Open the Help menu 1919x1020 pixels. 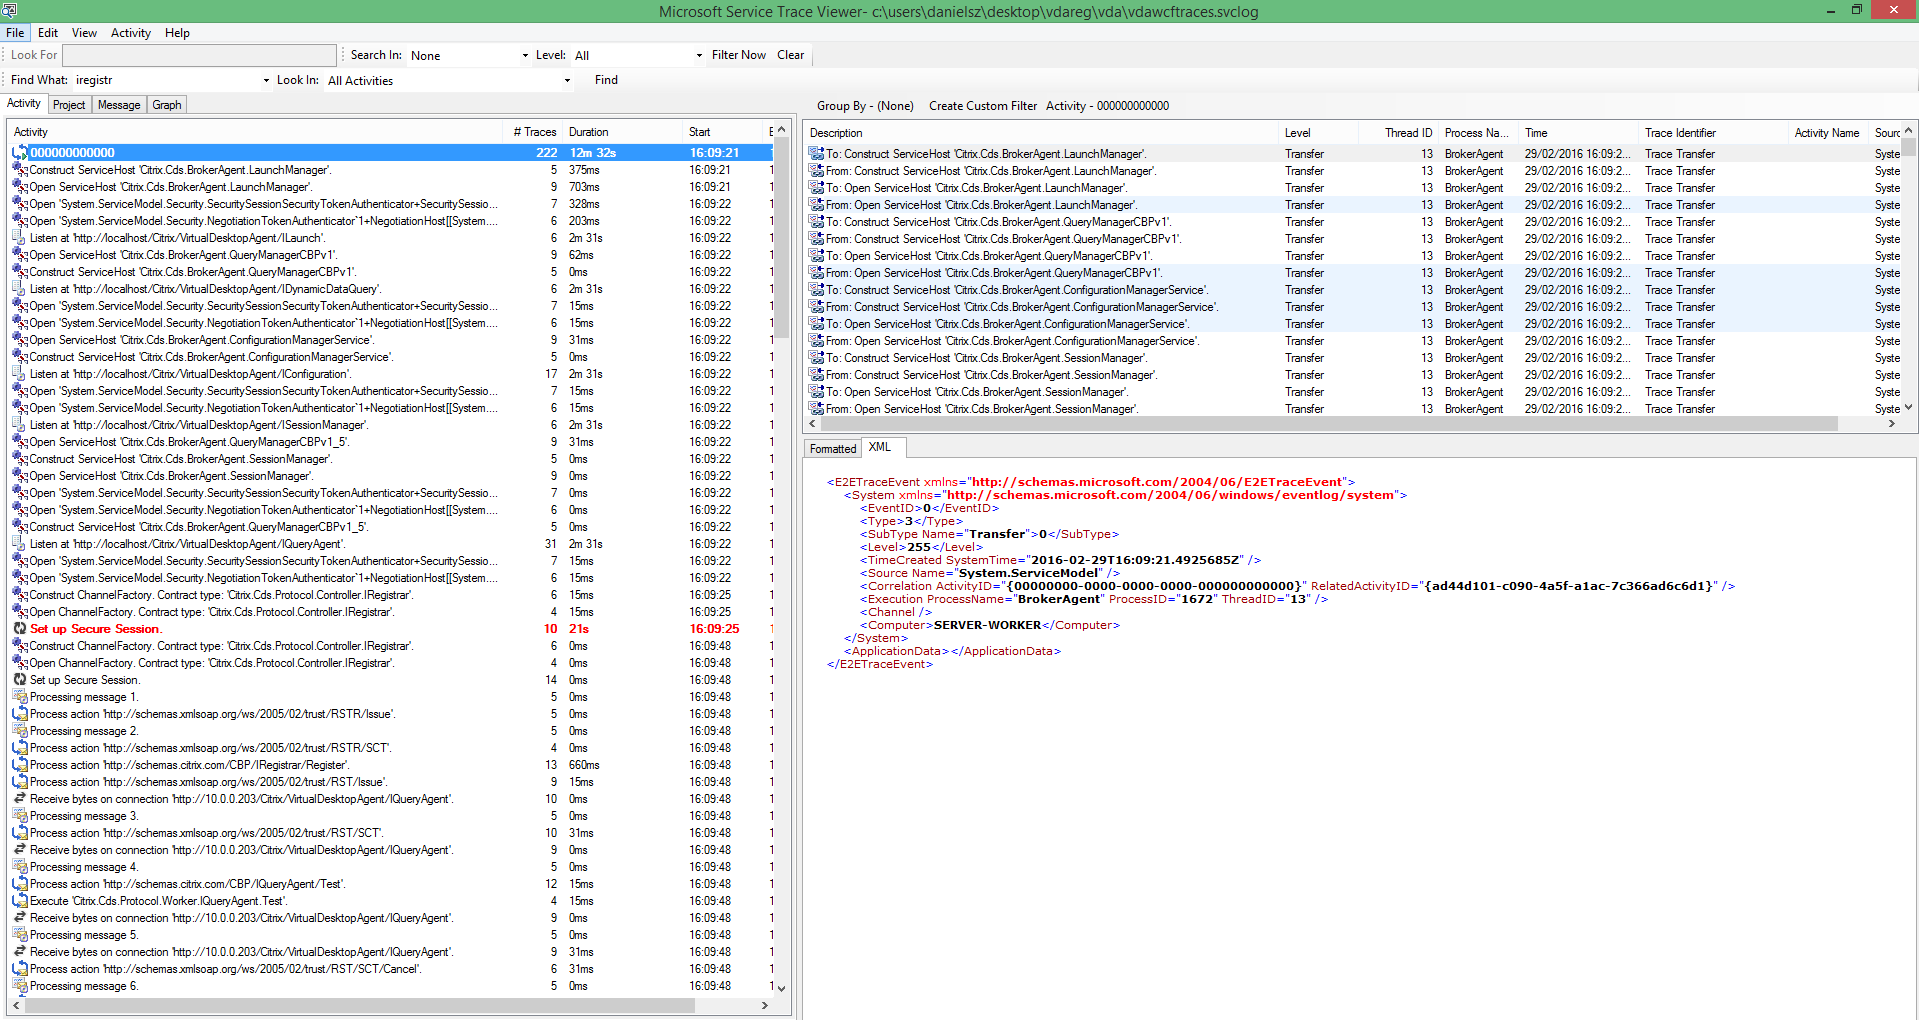(177, 33)
